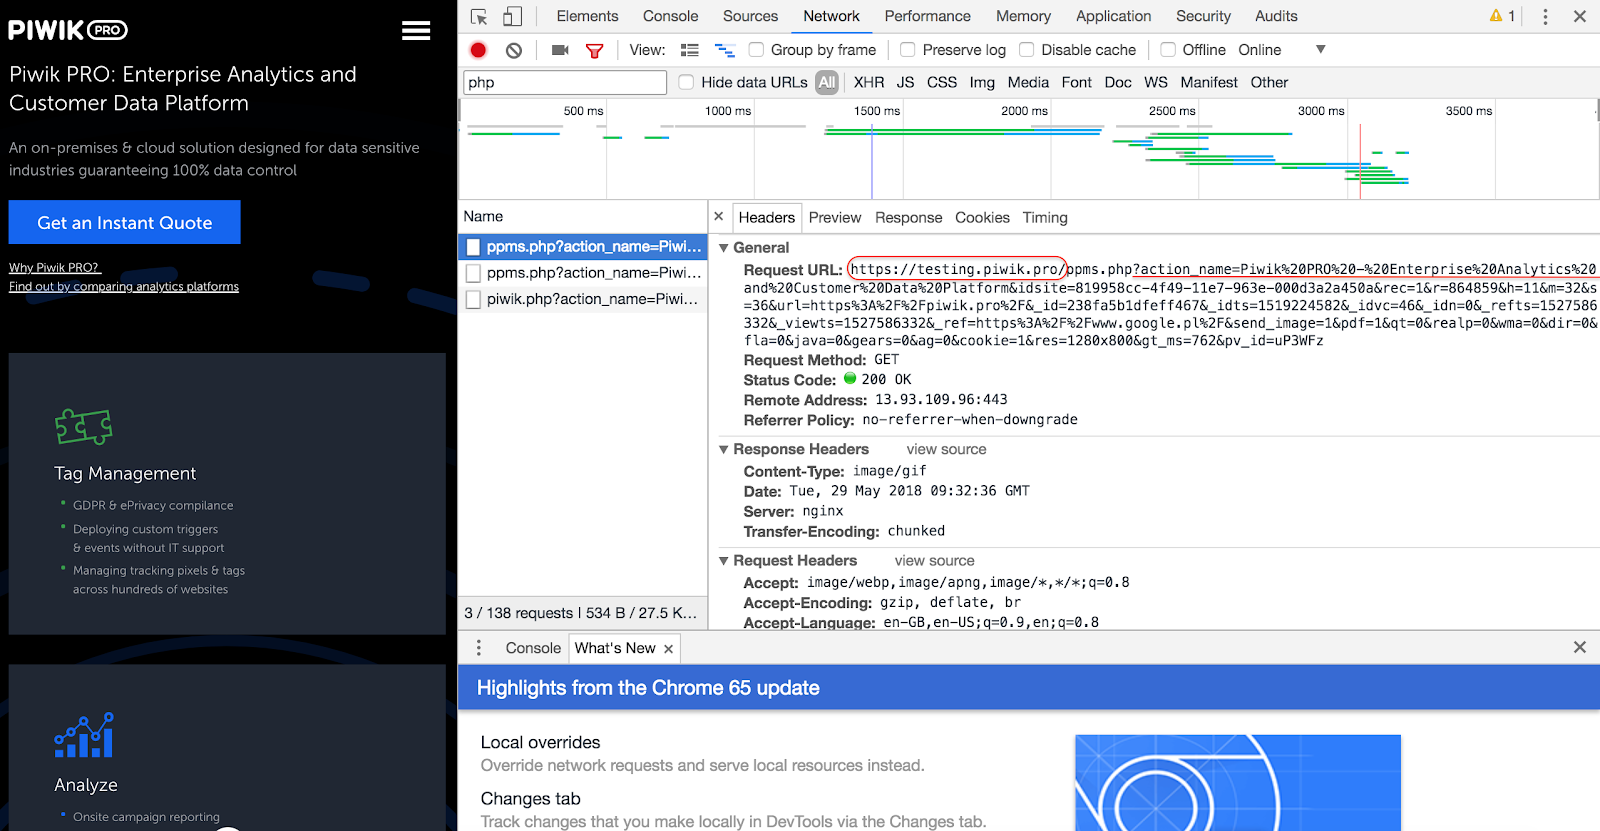The height and width of the screenshot is (831, 1600).
Task: Go to the Sources panel
Action: click(x=750, y=16)
